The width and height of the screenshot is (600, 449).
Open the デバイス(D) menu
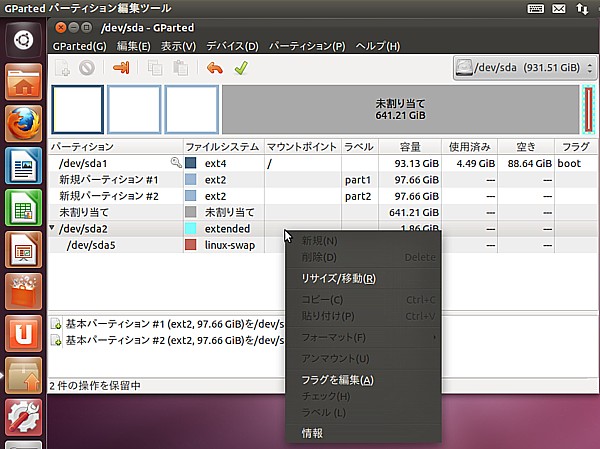(x=232, y=46)
